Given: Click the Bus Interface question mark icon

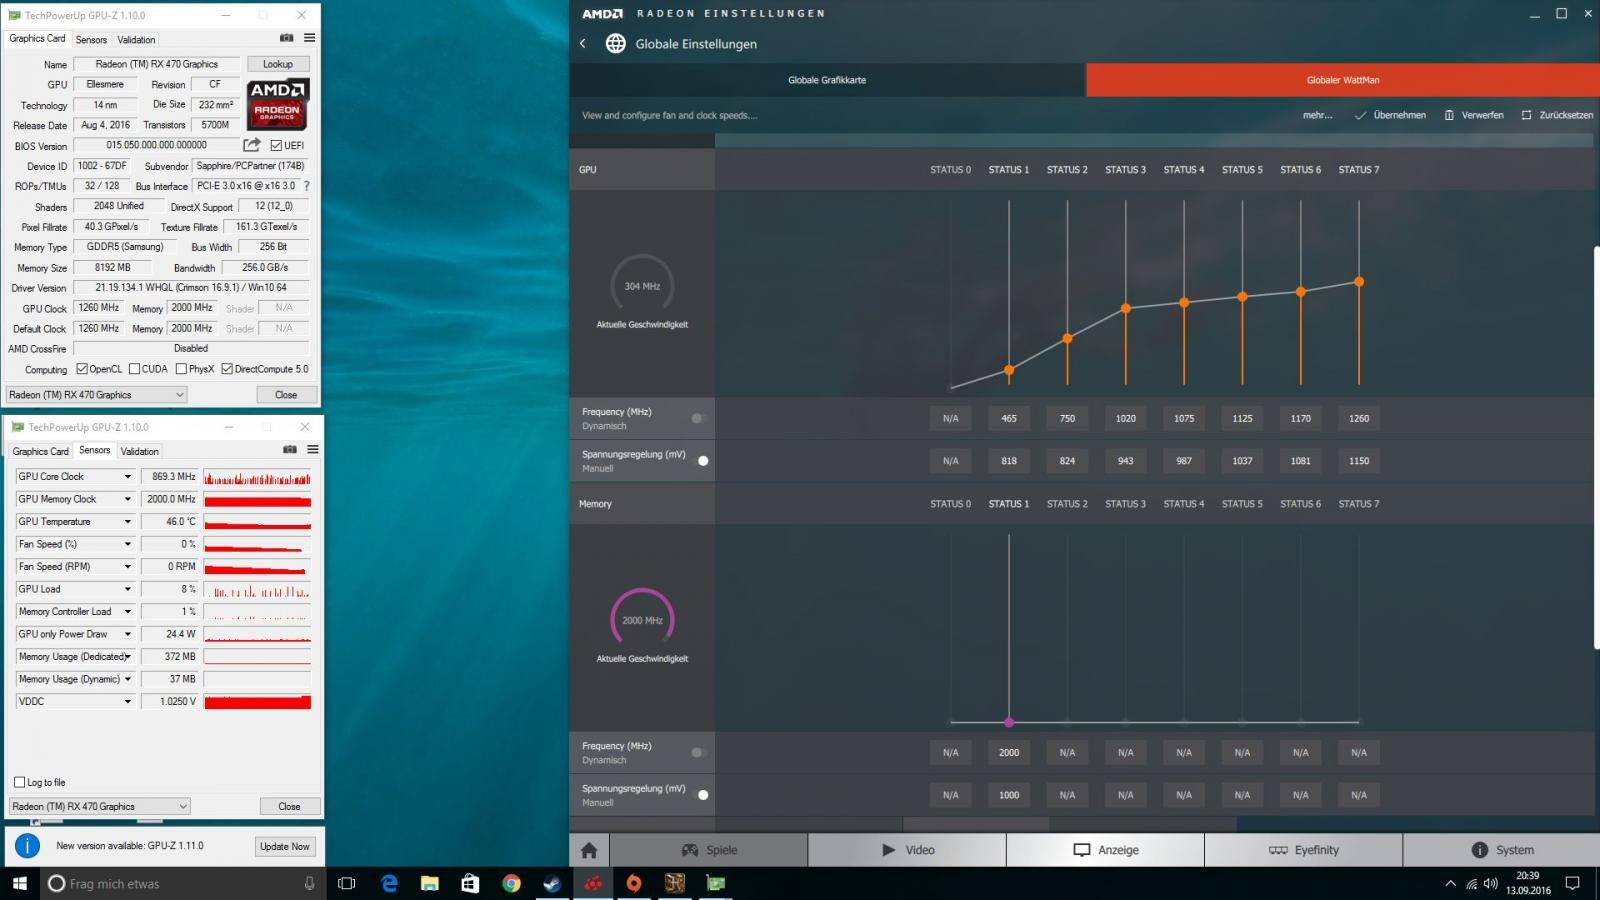Looking at the screenshot, I should 307,186.
